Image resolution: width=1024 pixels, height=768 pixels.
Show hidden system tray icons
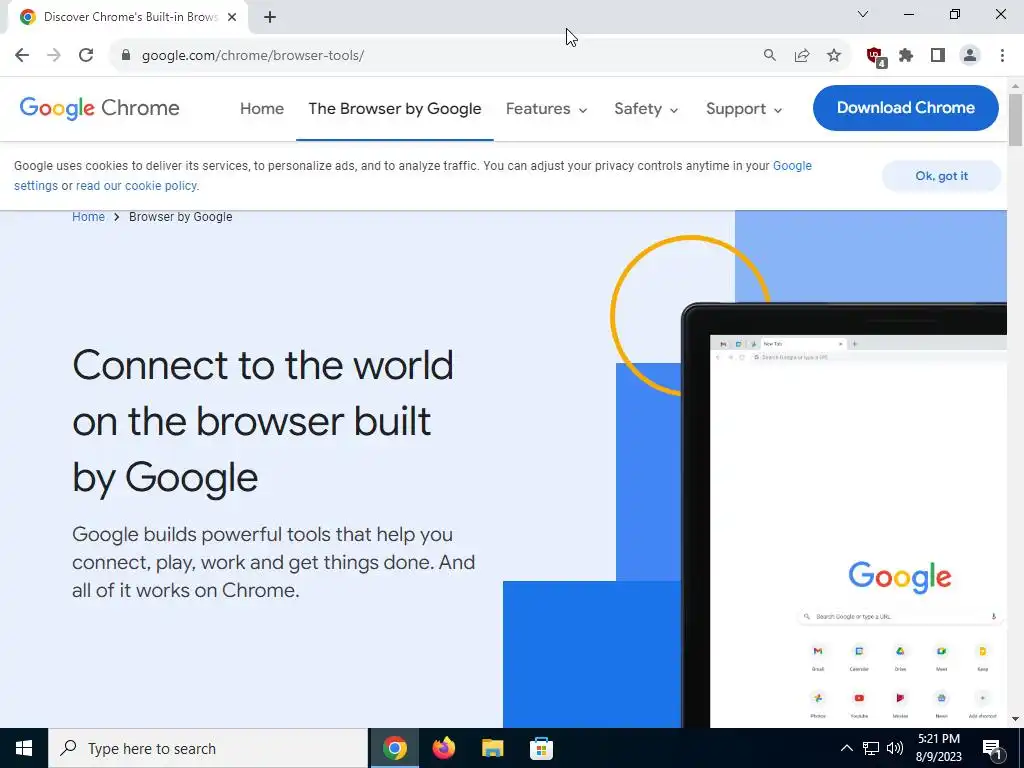coord(846,748)
